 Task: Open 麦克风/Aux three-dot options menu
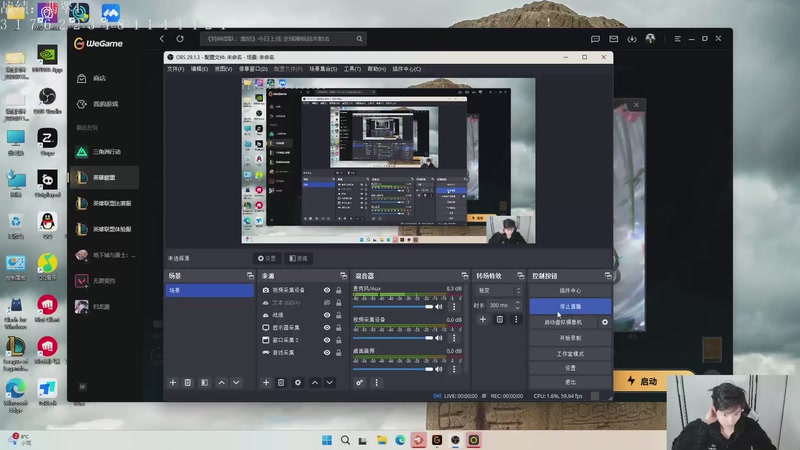pos(454,307)
